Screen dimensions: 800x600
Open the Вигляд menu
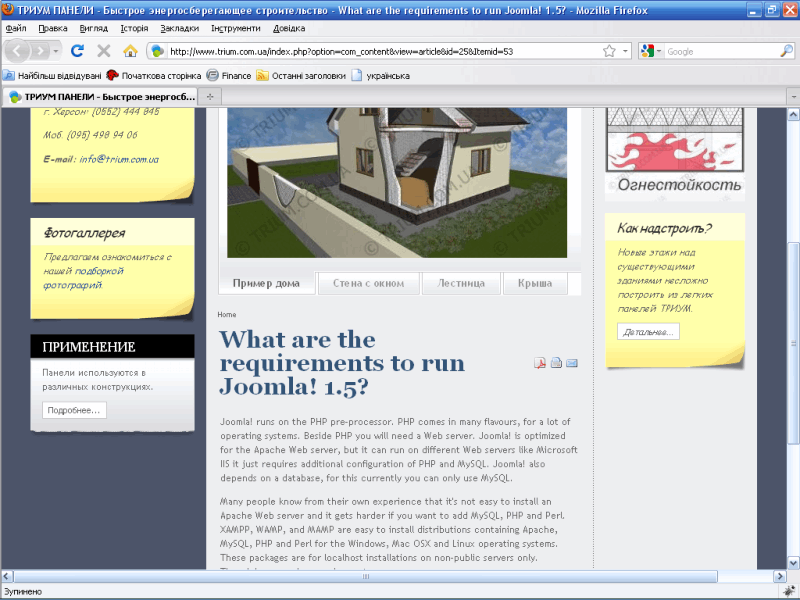[x=93, y=28]
